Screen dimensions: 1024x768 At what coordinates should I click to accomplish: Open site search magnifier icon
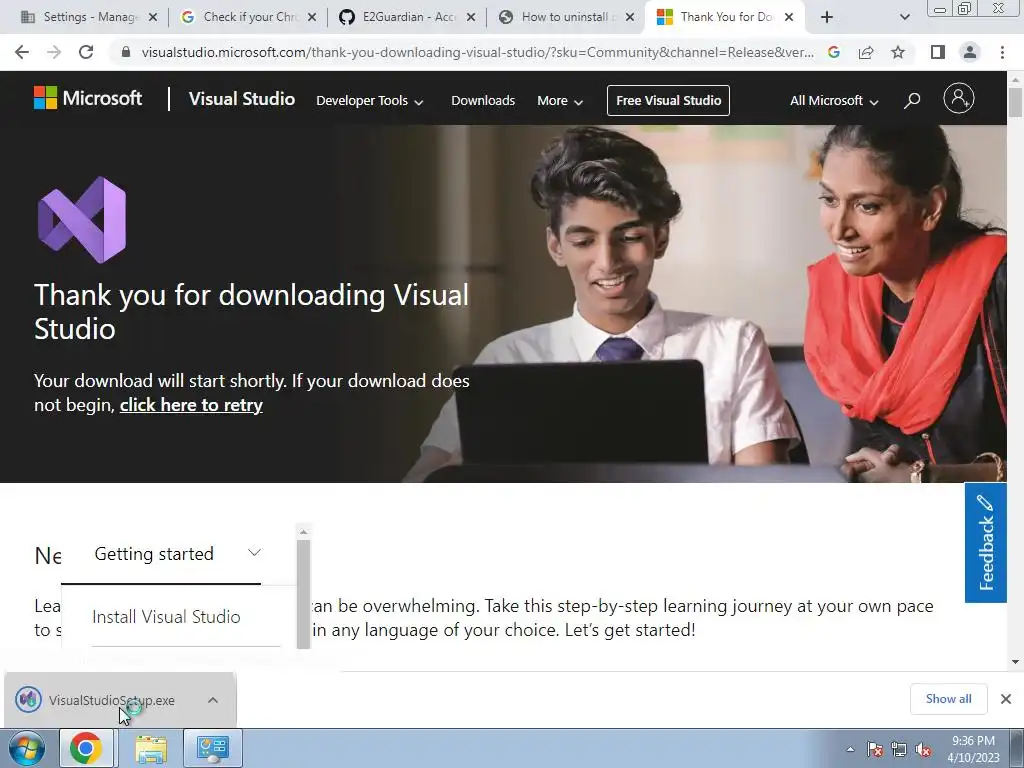coord(912,100)
